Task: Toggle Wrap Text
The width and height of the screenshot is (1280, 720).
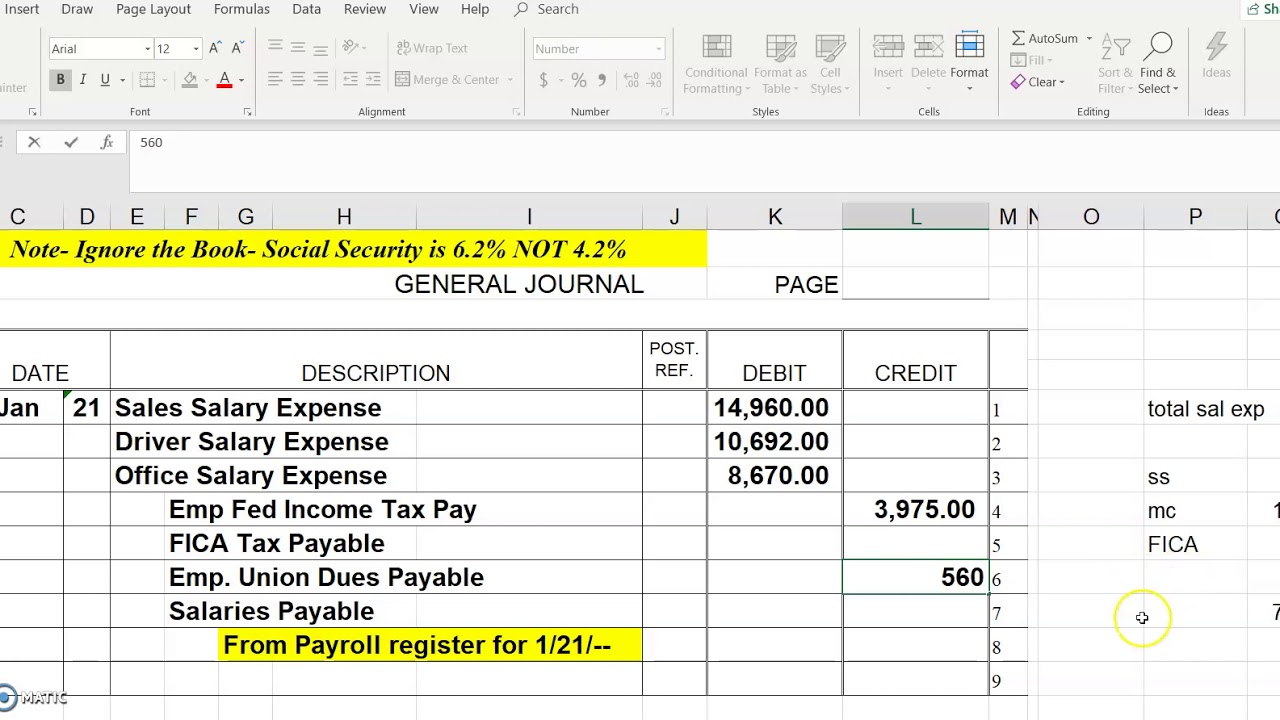Action: [x=431, y=48]
